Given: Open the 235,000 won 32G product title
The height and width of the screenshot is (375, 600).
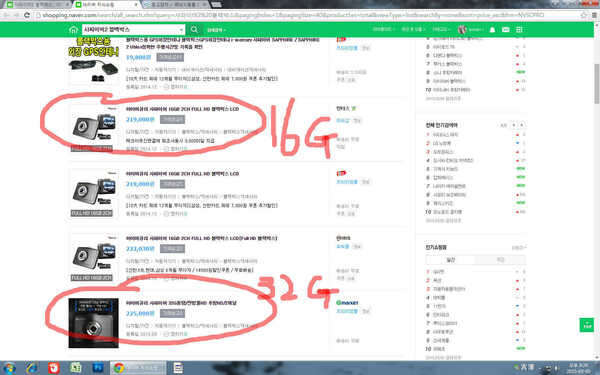Looking at the screenshot, I should (181, 303).
